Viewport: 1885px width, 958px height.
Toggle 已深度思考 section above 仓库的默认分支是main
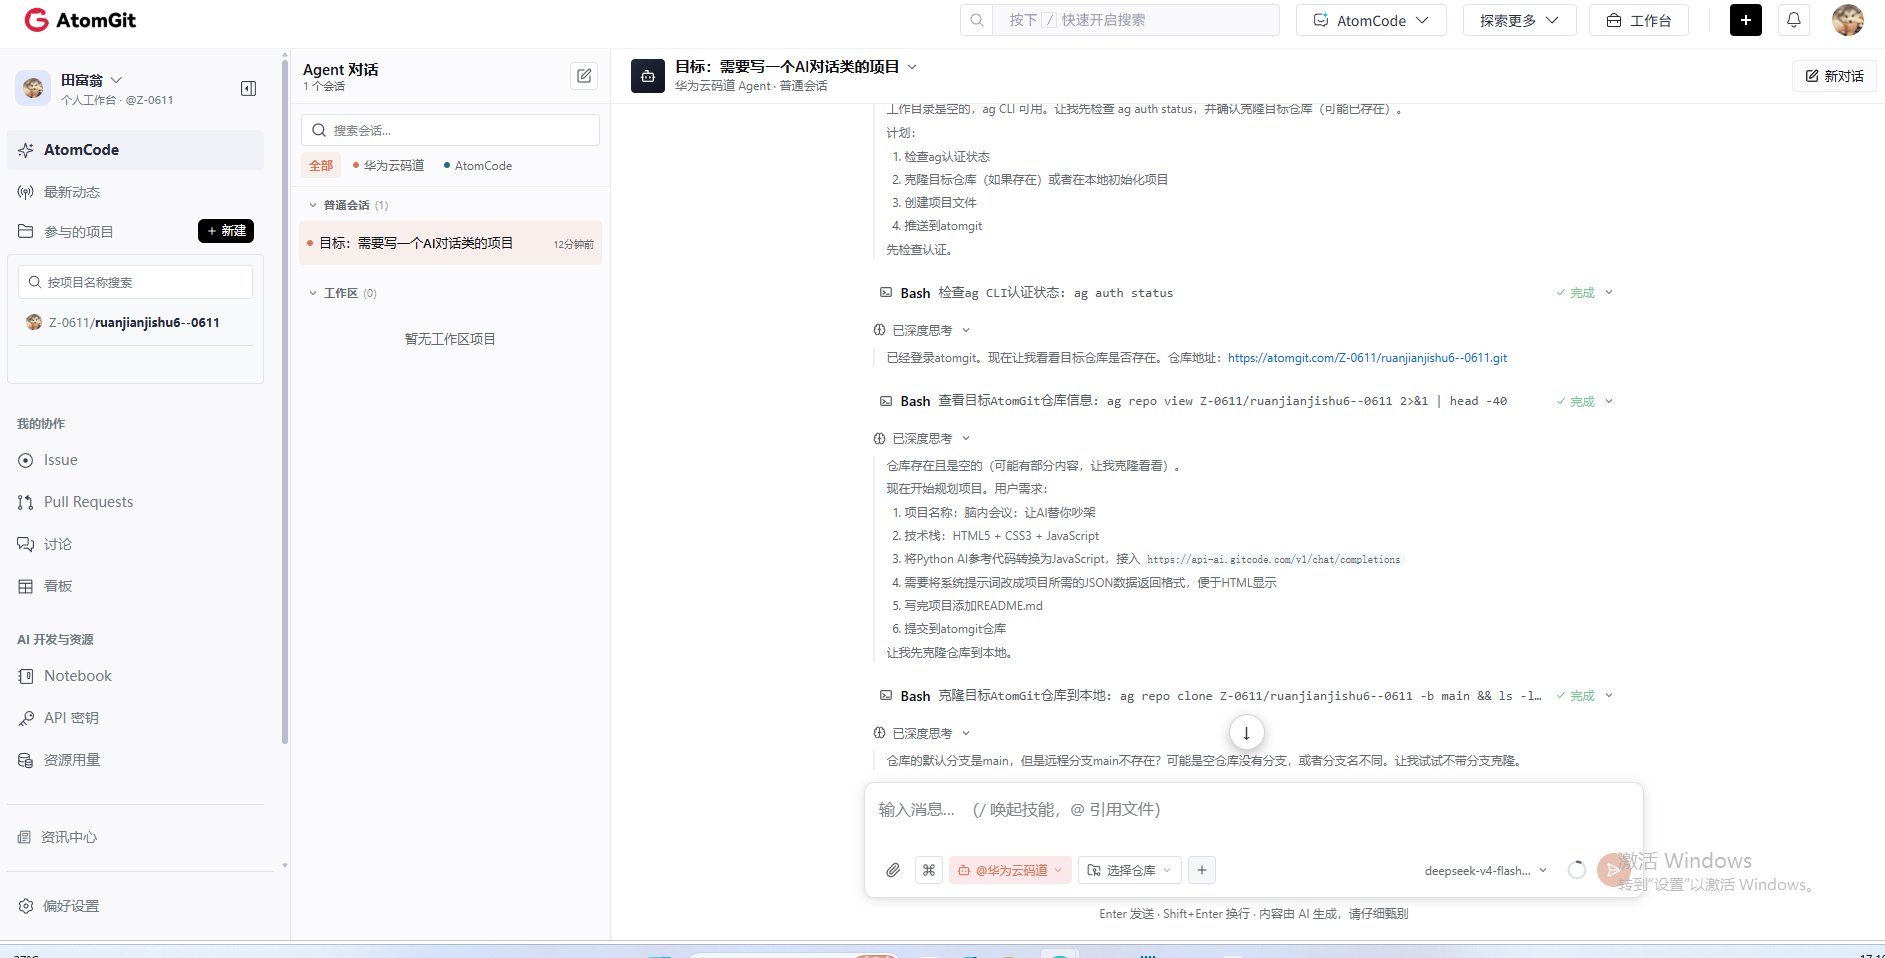[x=922, y=733]
